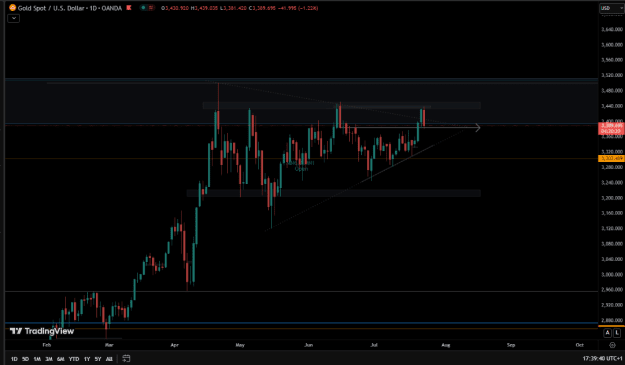The image size is (625, 365).
Task: Open the go-to-date calendar icon
Action: click(126, 359)
